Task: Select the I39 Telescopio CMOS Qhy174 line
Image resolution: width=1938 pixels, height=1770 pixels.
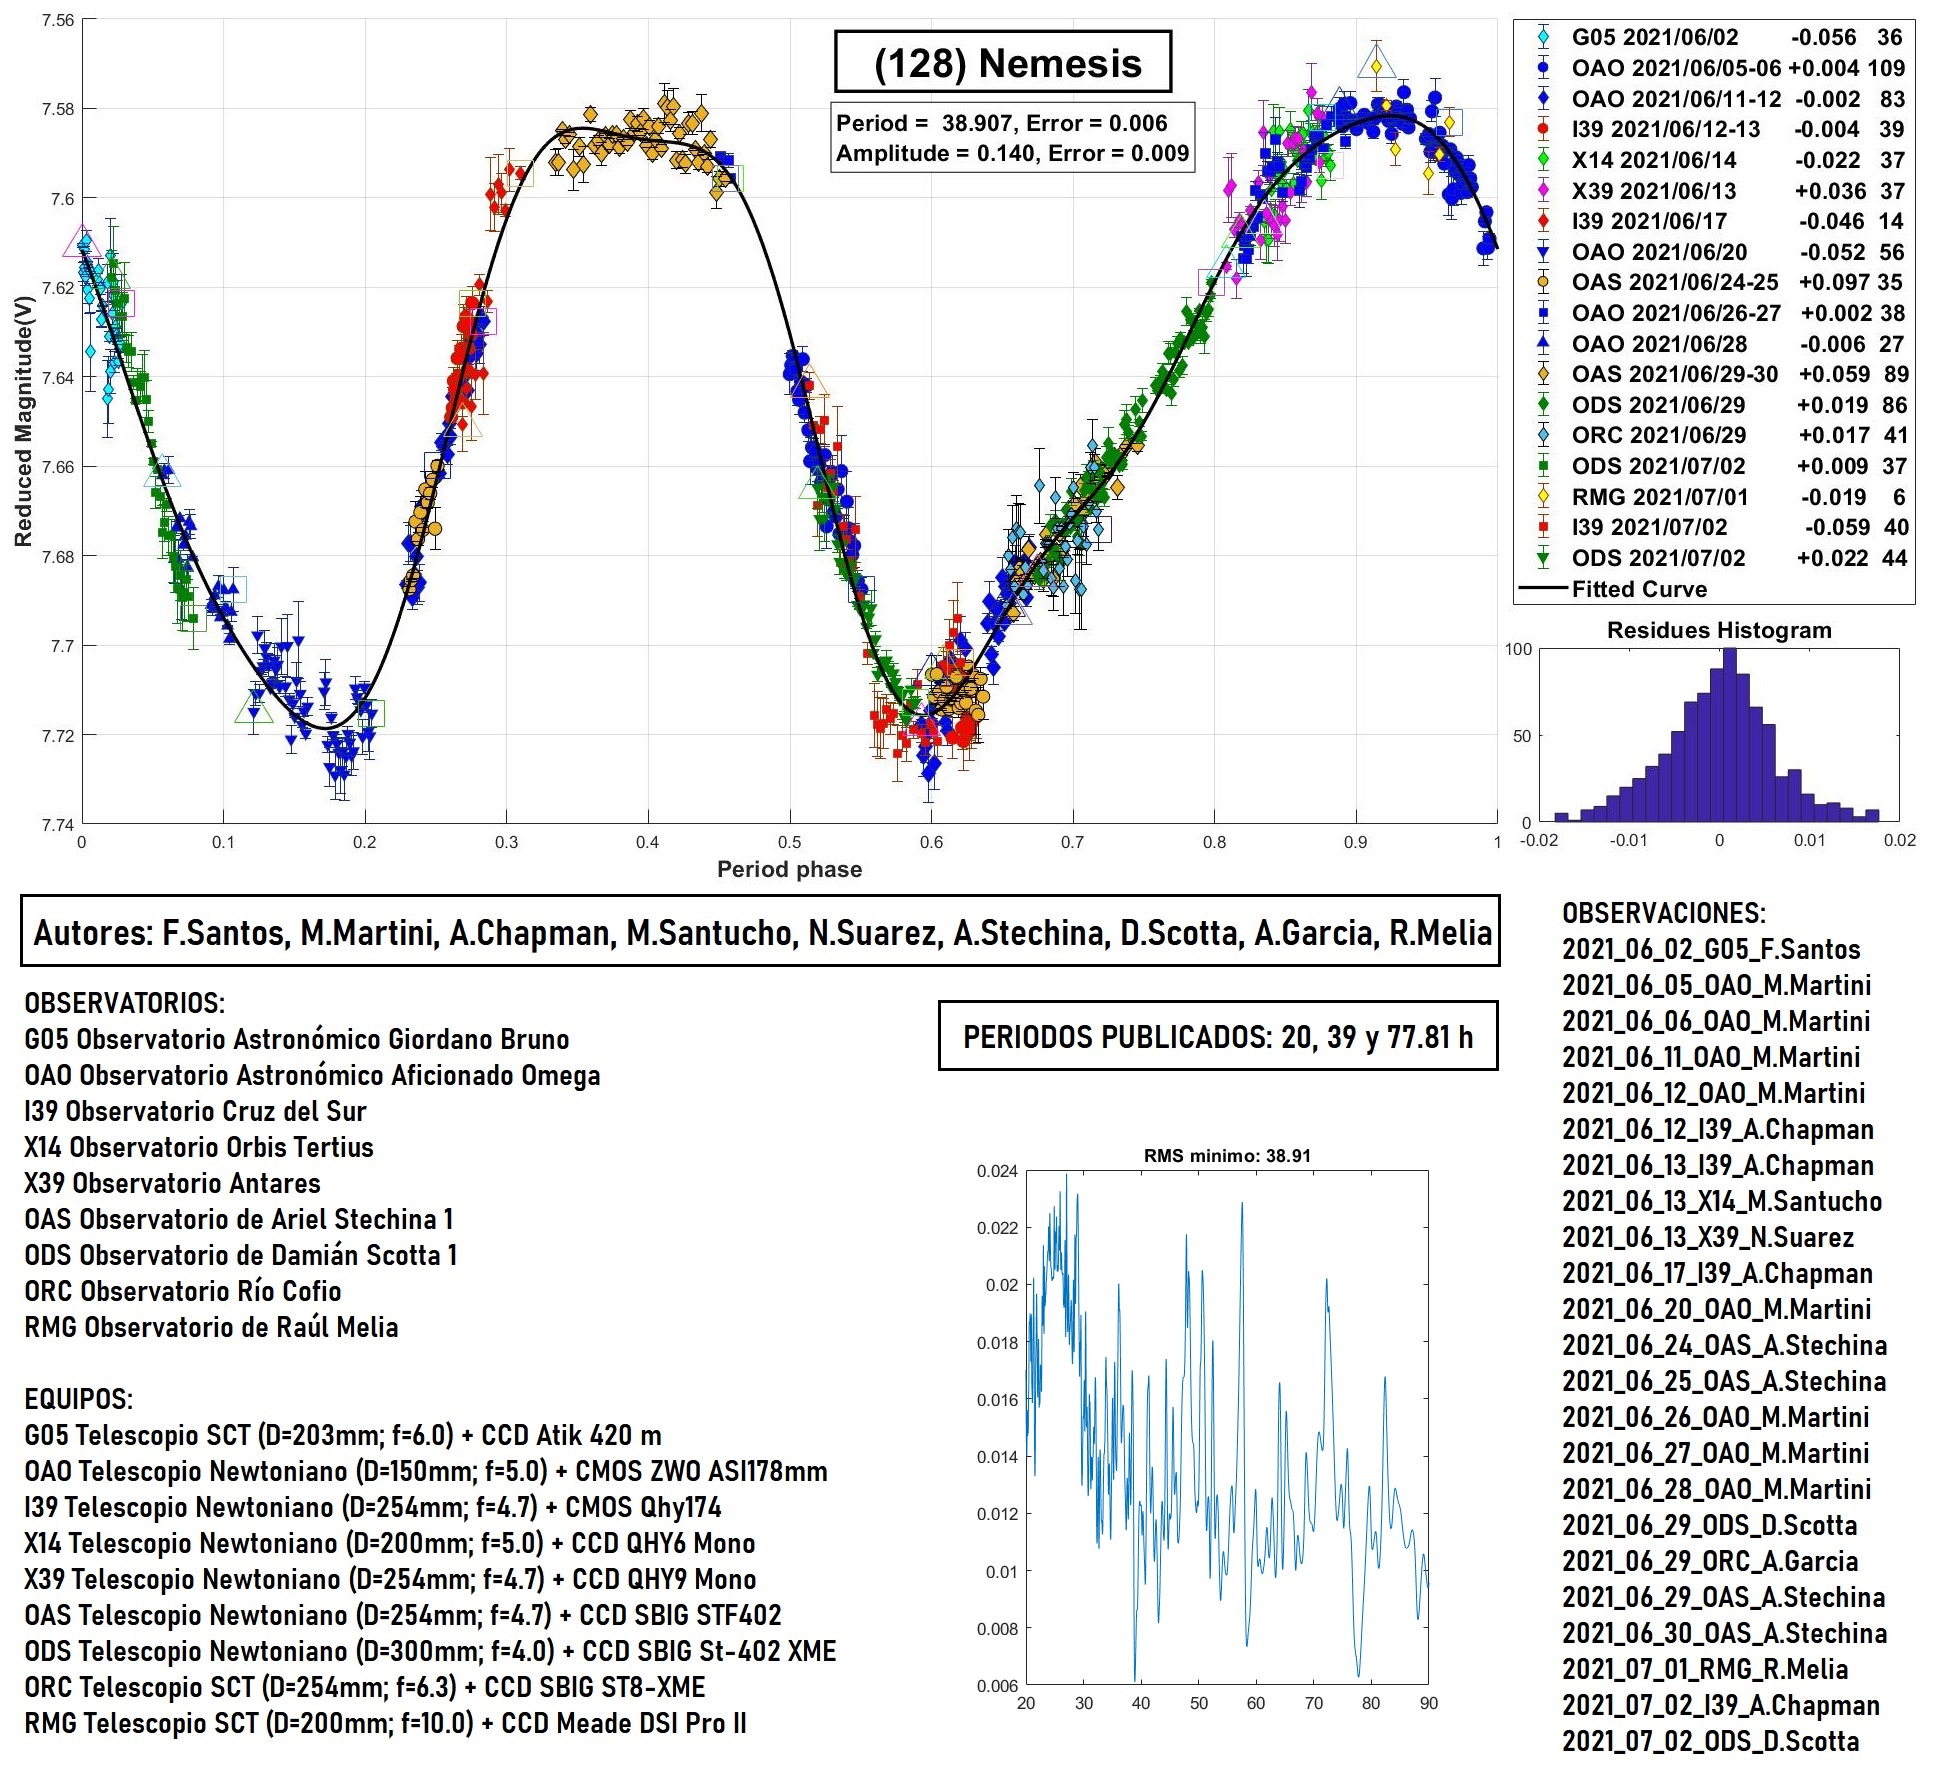Action: click(373, 1507)
